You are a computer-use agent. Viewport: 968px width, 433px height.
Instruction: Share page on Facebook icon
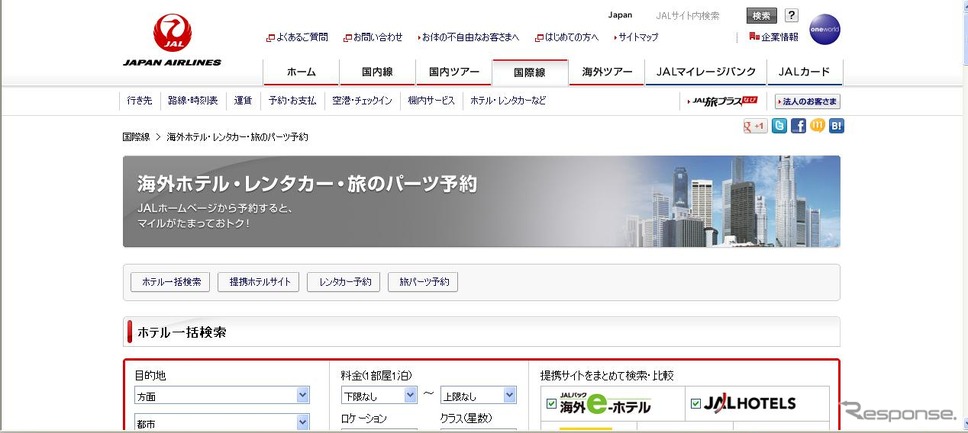pos(798,126)
